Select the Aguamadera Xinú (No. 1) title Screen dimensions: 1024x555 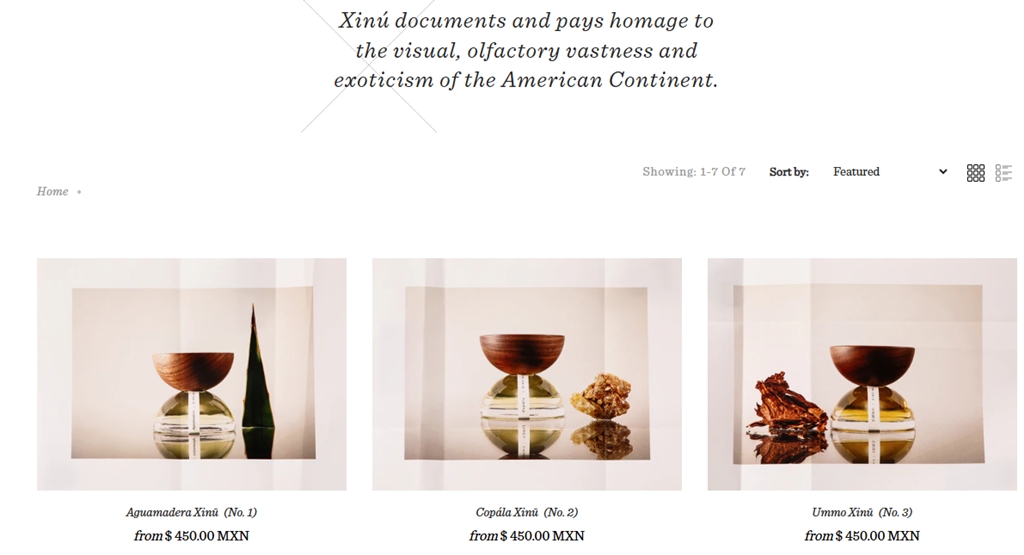[x=191, y=513]
